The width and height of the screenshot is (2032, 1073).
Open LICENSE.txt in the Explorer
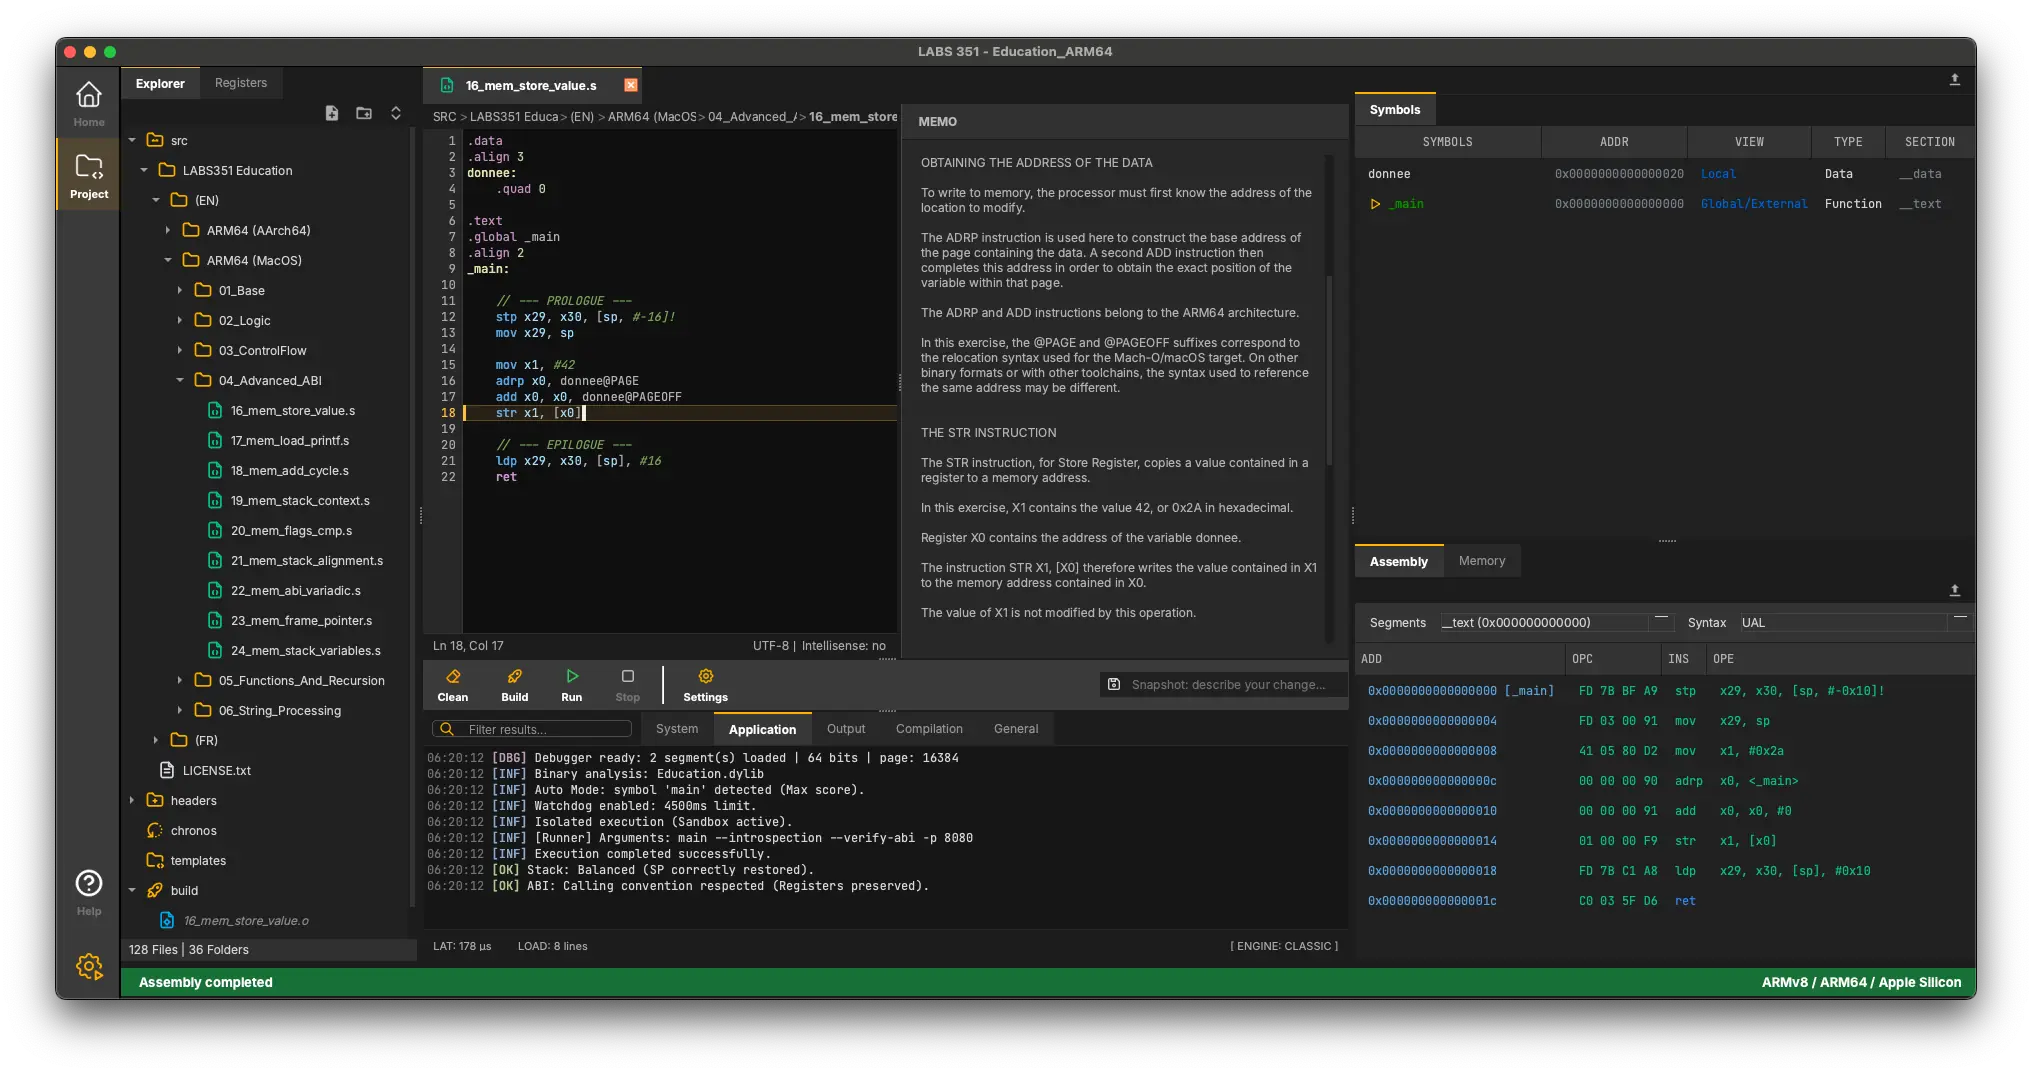216,770
